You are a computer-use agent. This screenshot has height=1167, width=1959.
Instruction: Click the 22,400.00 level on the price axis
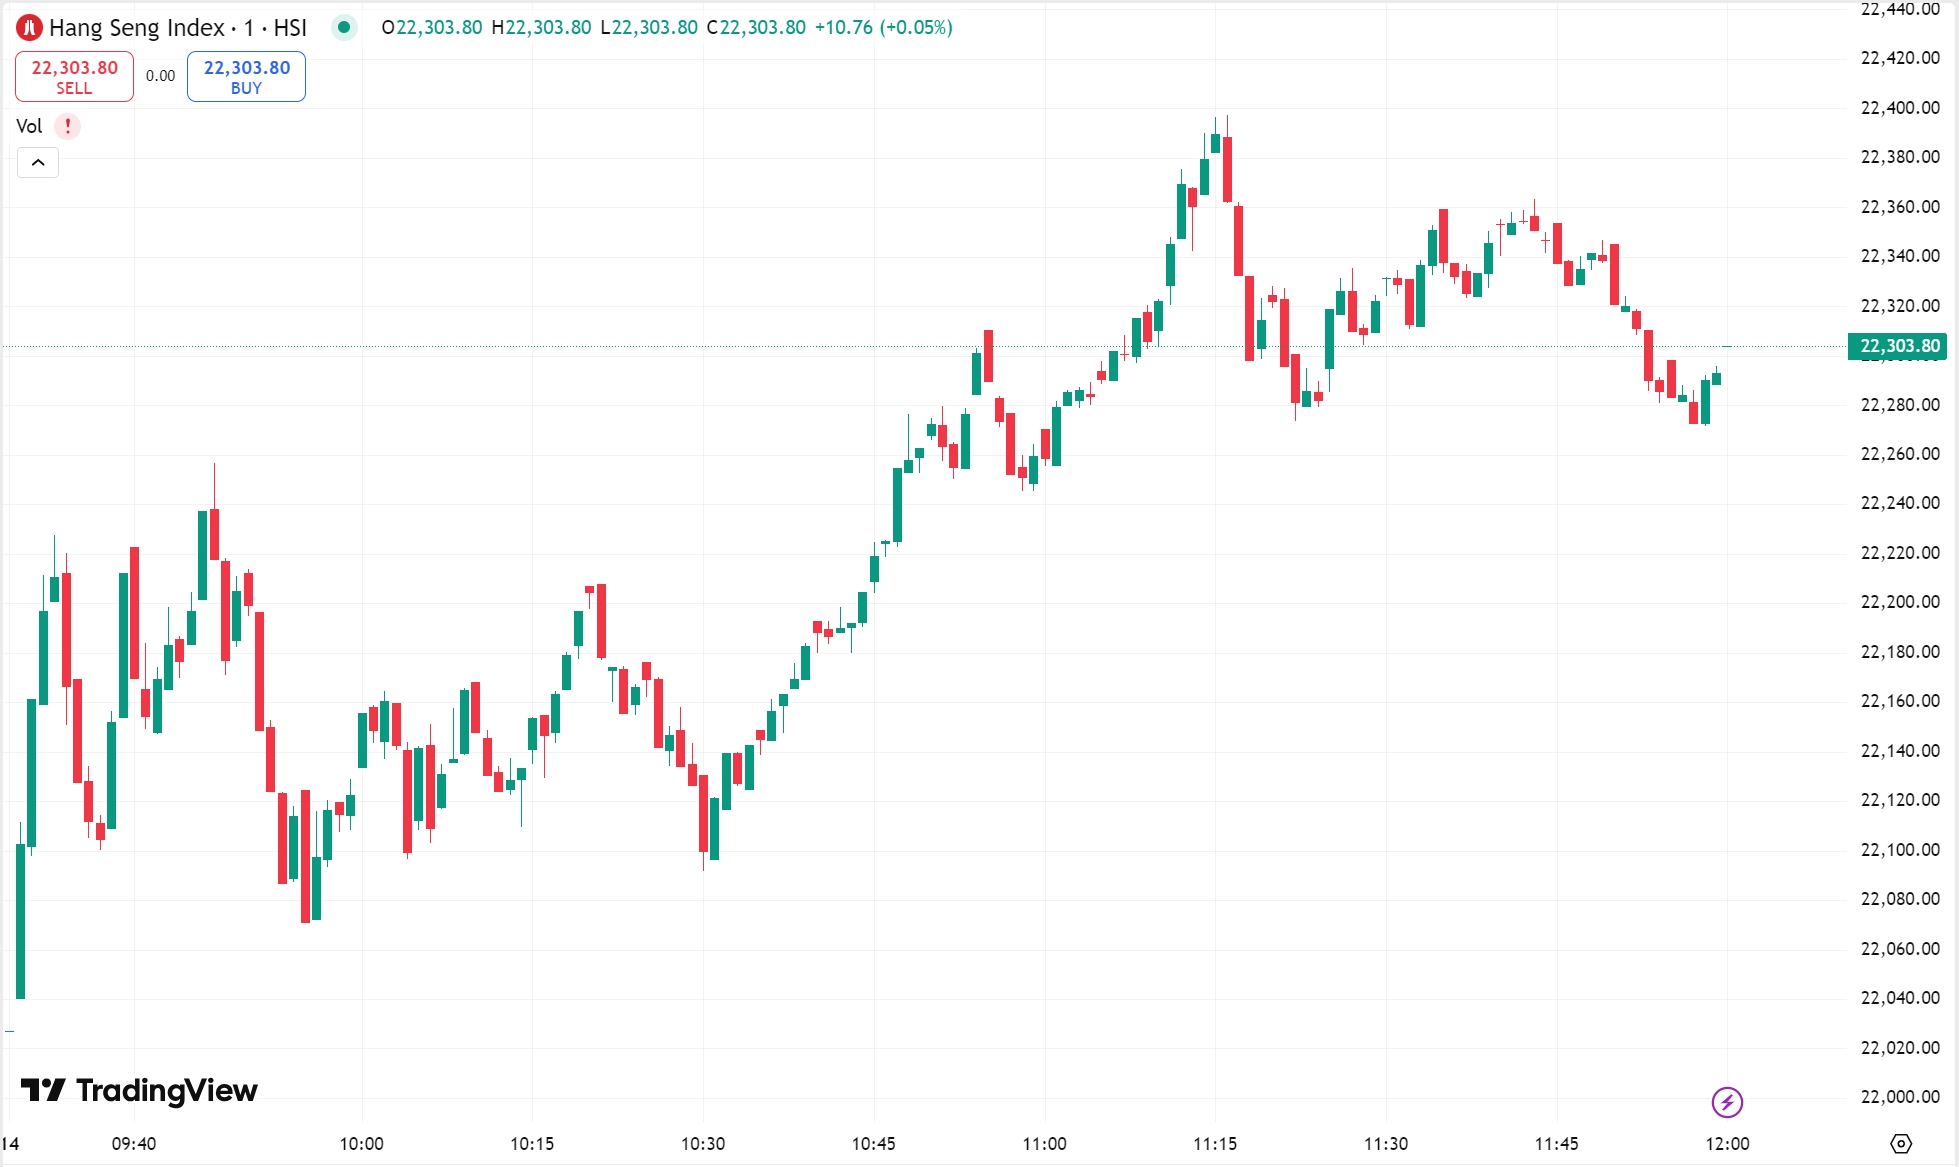click(1898, 107)
